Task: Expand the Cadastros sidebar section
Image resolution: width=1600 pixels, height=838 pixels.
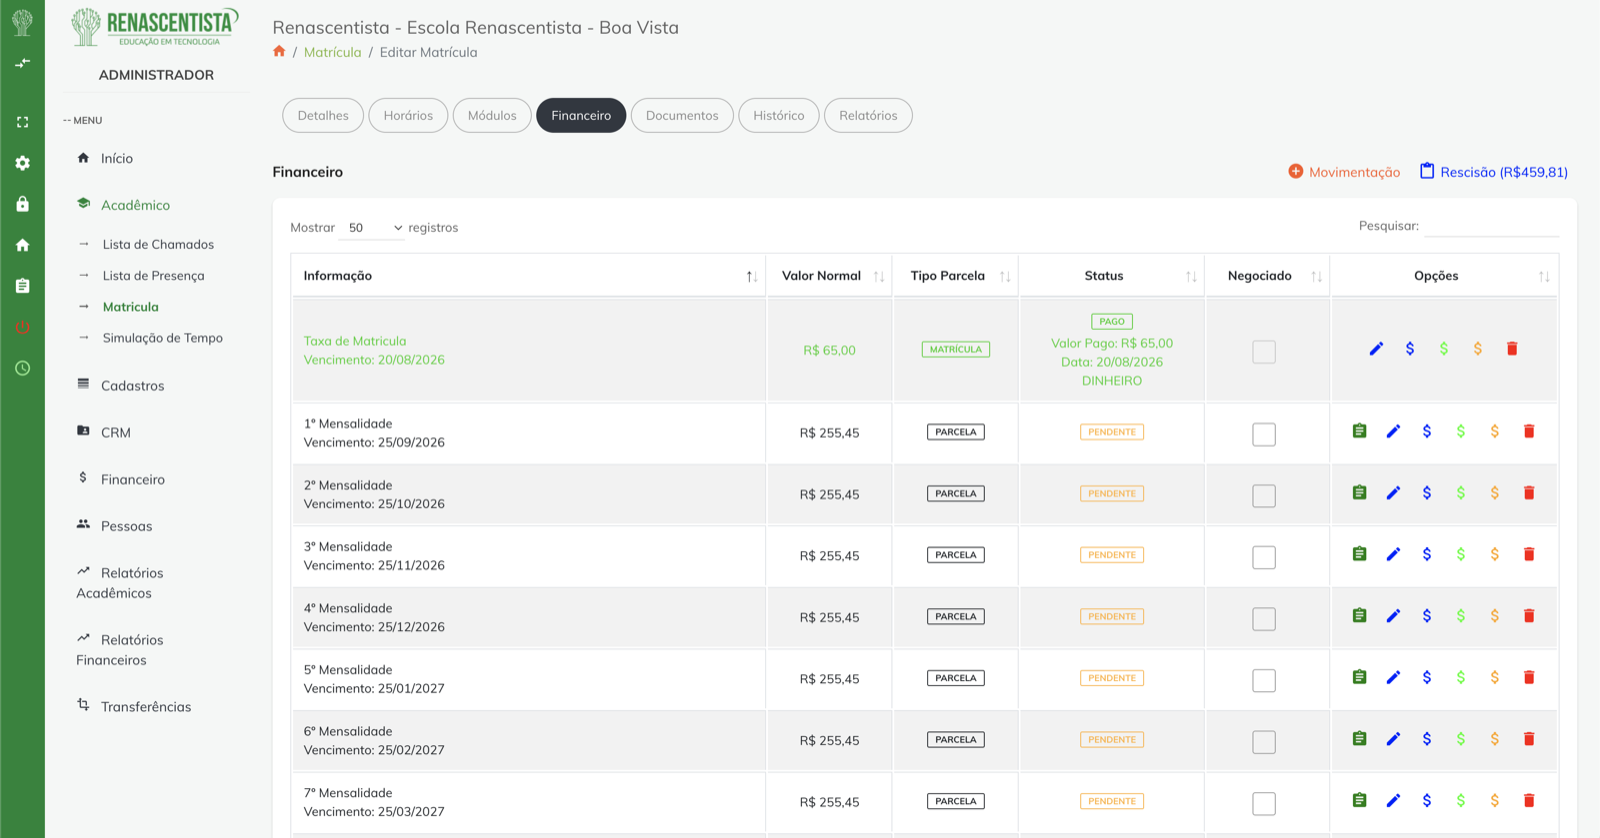Action: tap(132, 385)
